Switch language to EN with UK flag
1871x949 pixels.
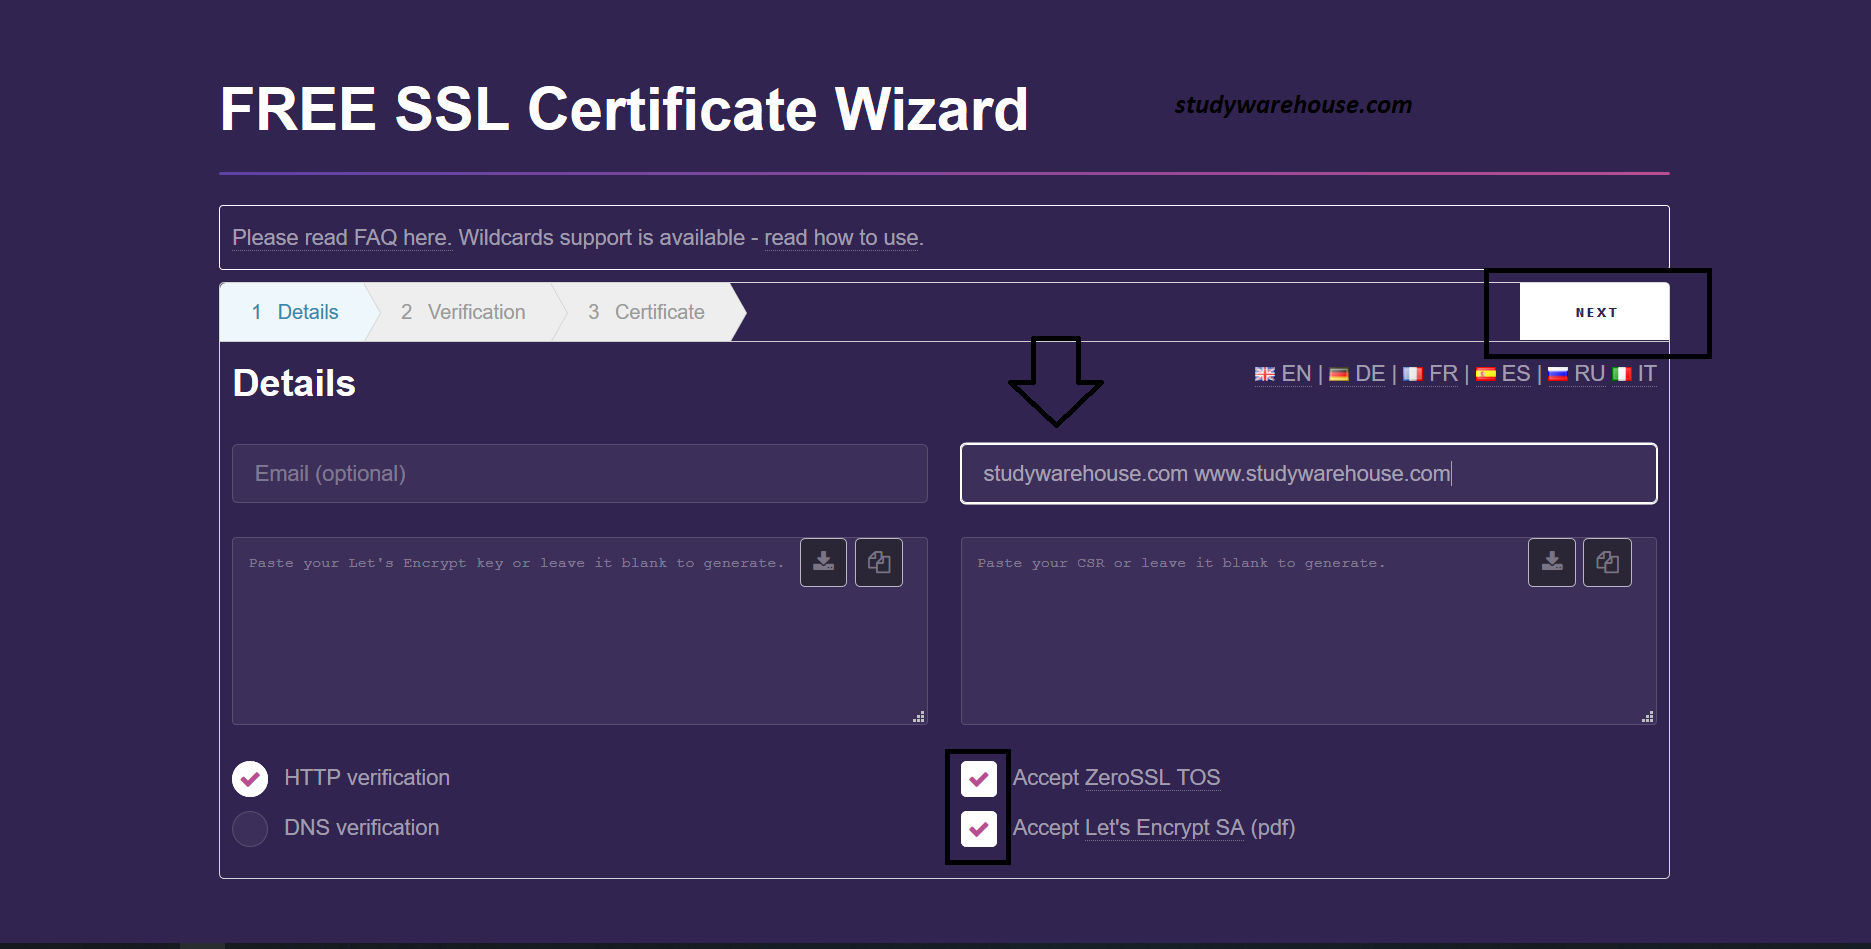pyautogui.click(x=1283, y=374)
